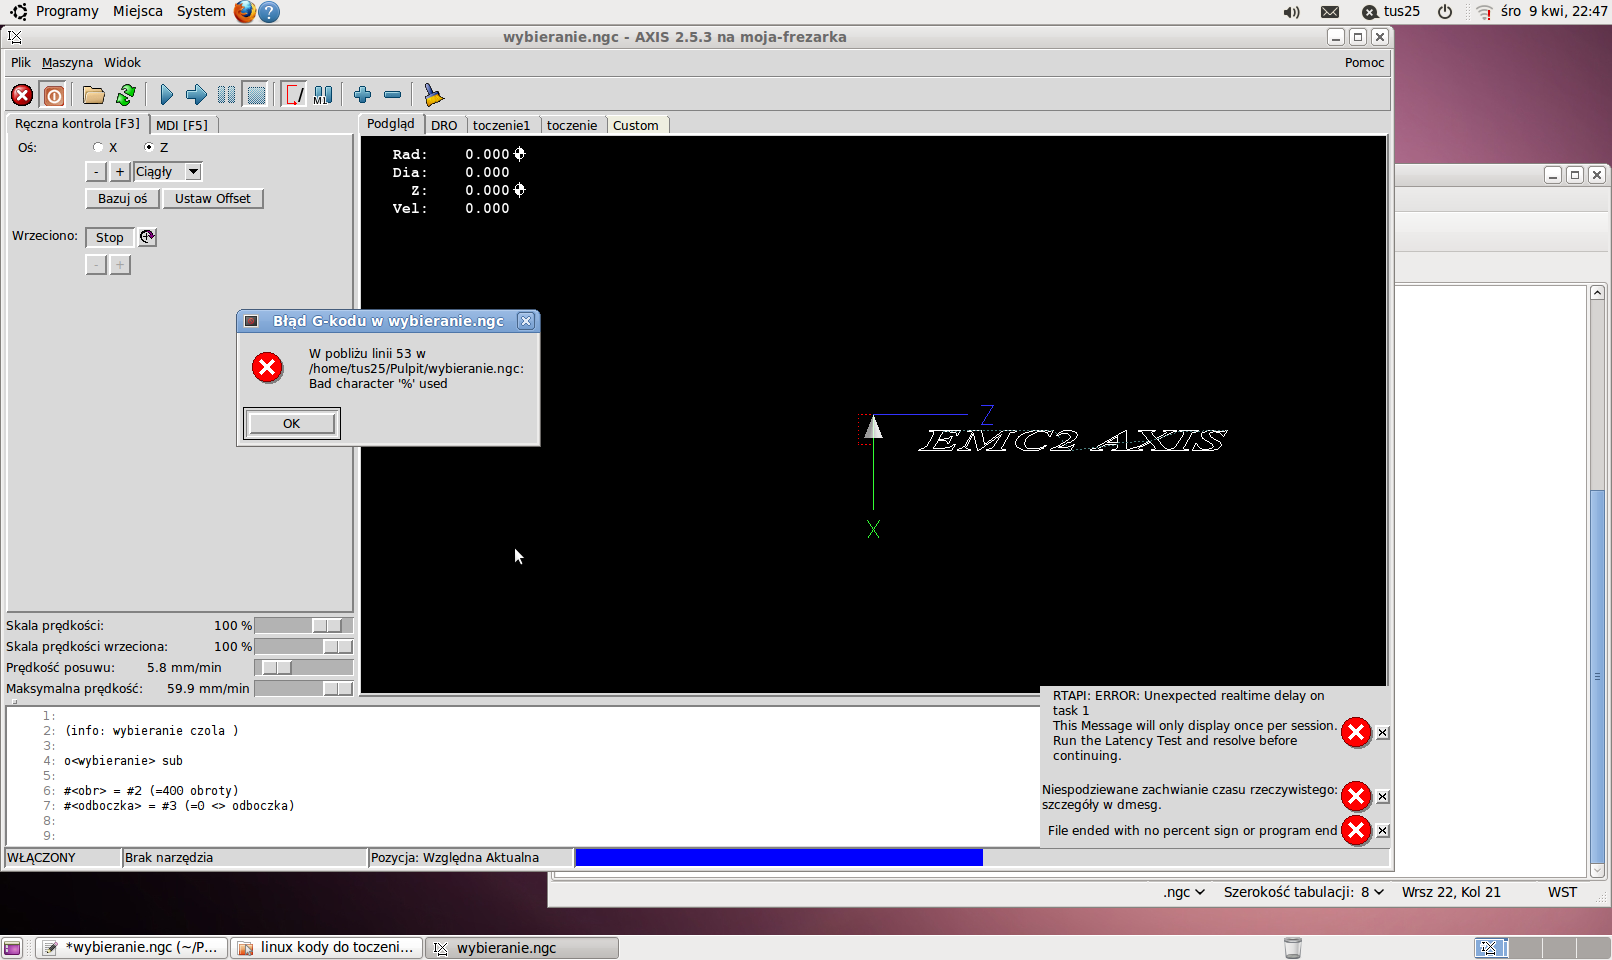Adjust the Skala prędkości slider
Image resolution: width=1612 pixels, height=960 pixels.
[x=304, y=625]
